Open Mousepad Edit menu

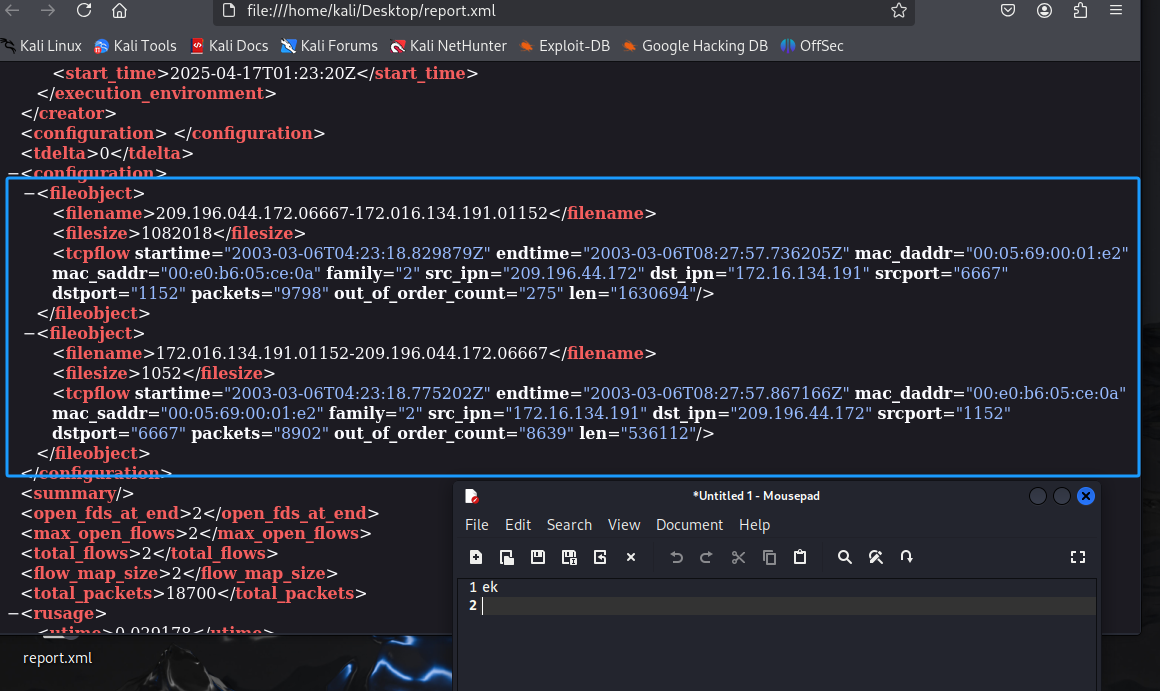518,525
